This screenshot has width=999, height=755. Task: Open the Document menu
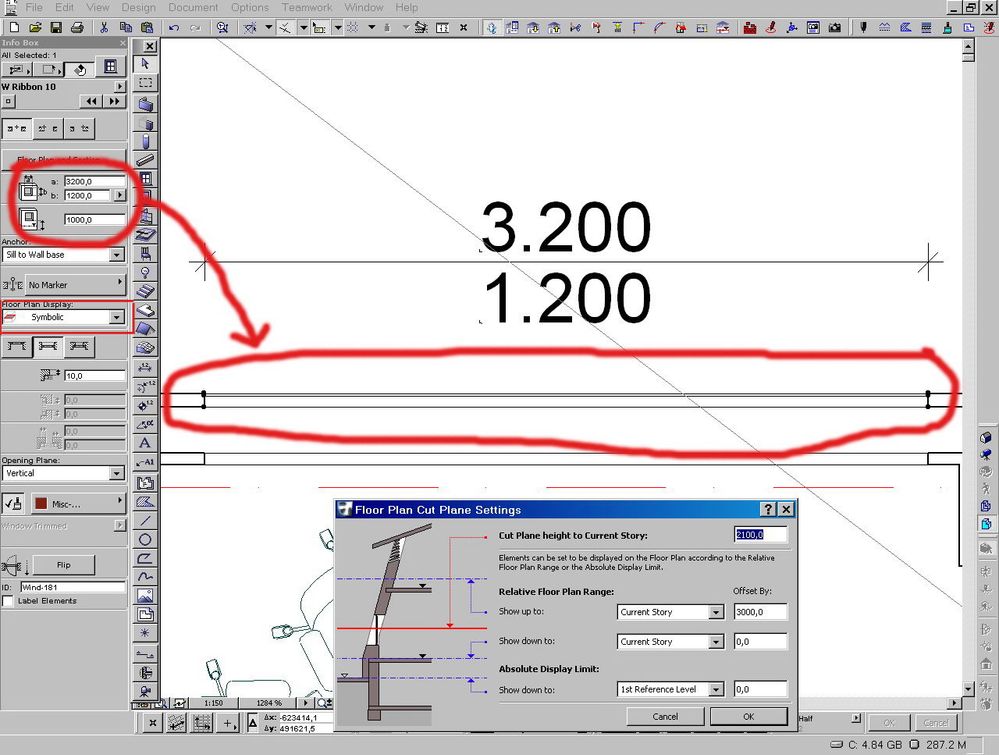coord(193,7)
